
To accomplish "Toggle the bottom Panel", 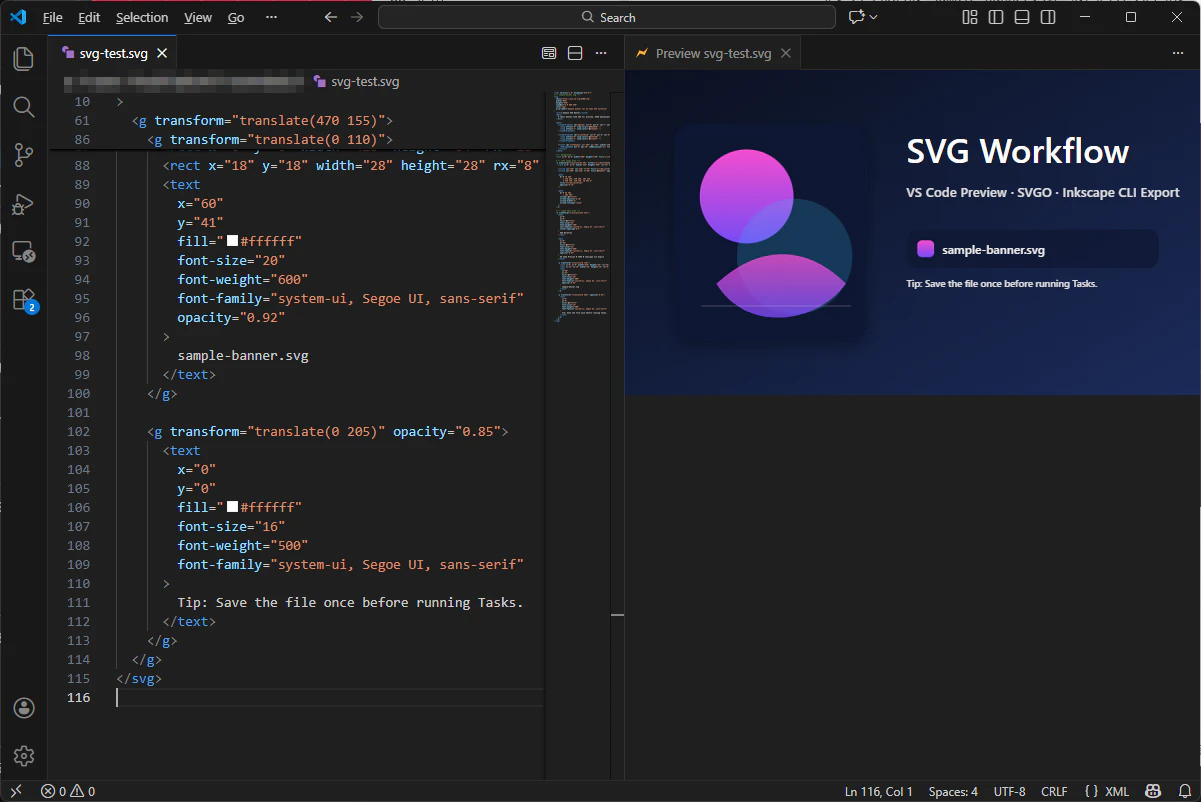I will point(1022,17).
